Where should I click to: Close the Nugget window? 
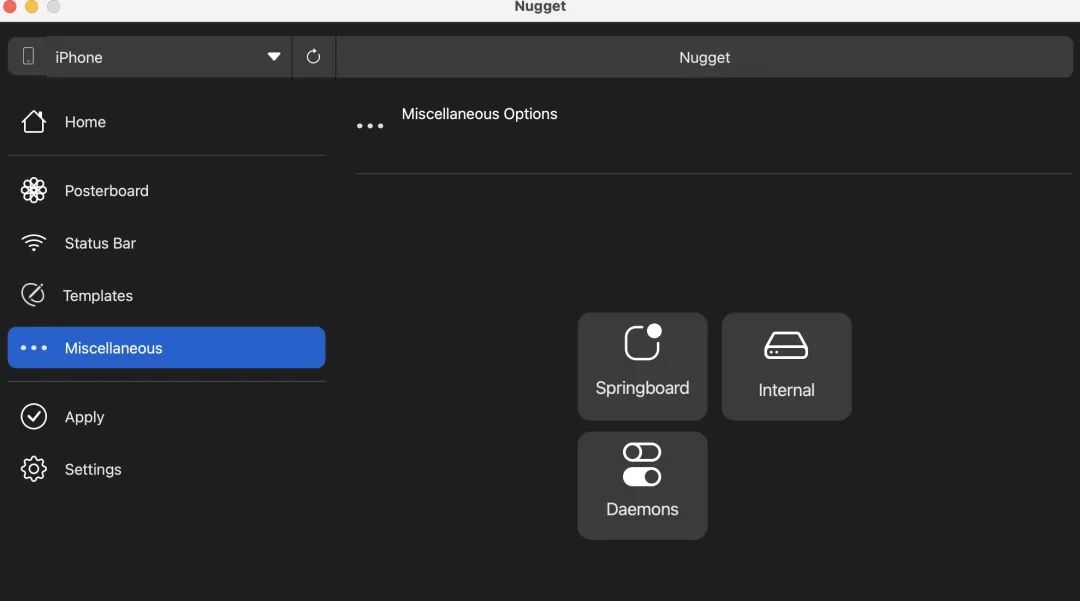[10, 6]
